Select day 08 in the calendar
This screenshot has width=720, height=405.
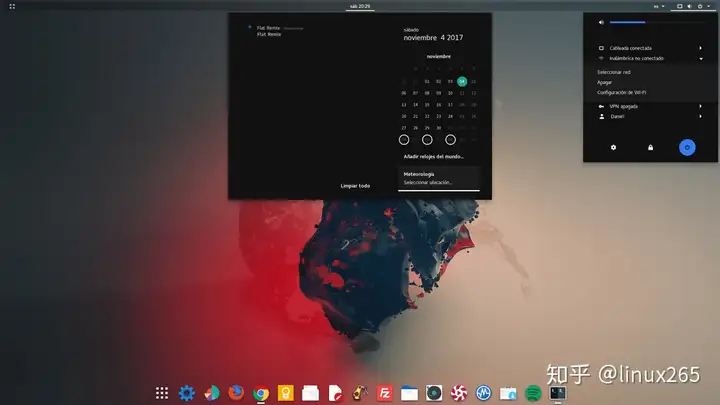pos(427,93)
